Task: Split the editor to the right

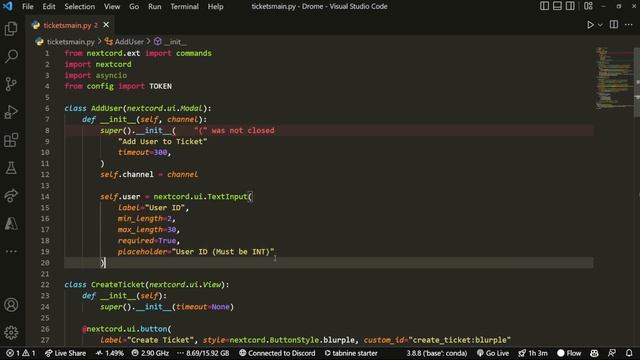Action: [613, 24]
